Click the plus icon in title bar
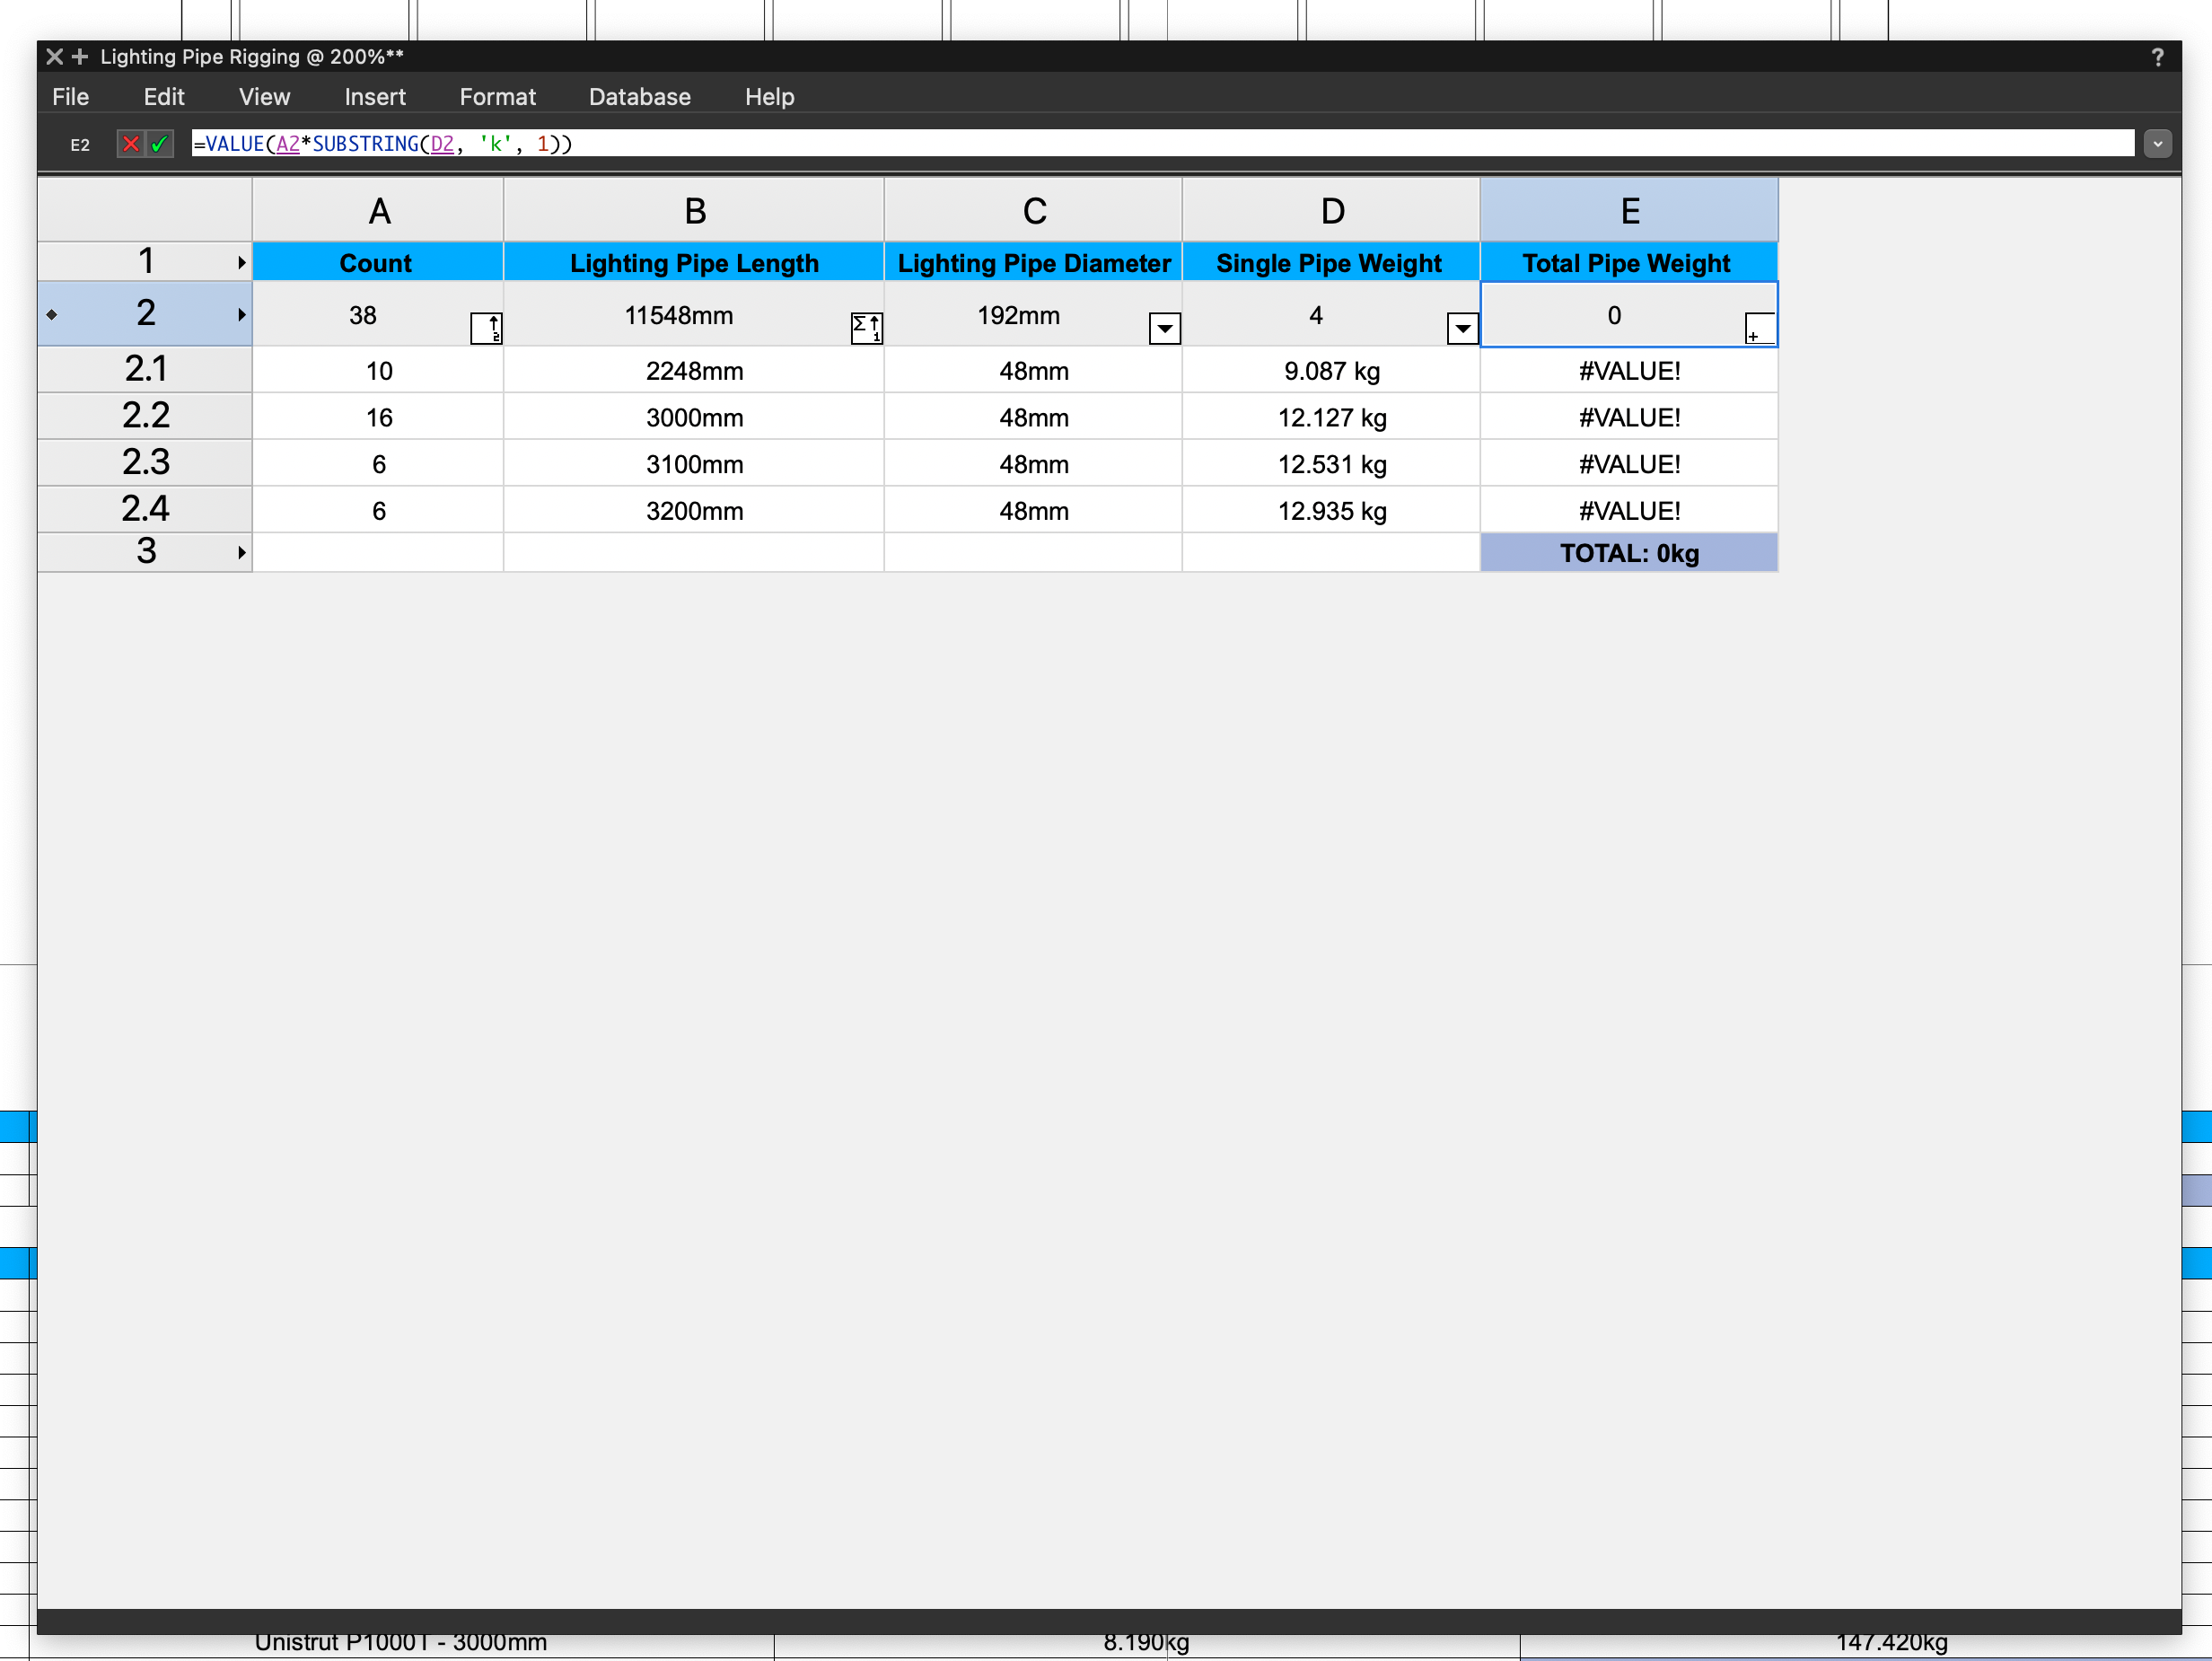This screenshot has width=2212, height=1661. (x=80, y=57)
